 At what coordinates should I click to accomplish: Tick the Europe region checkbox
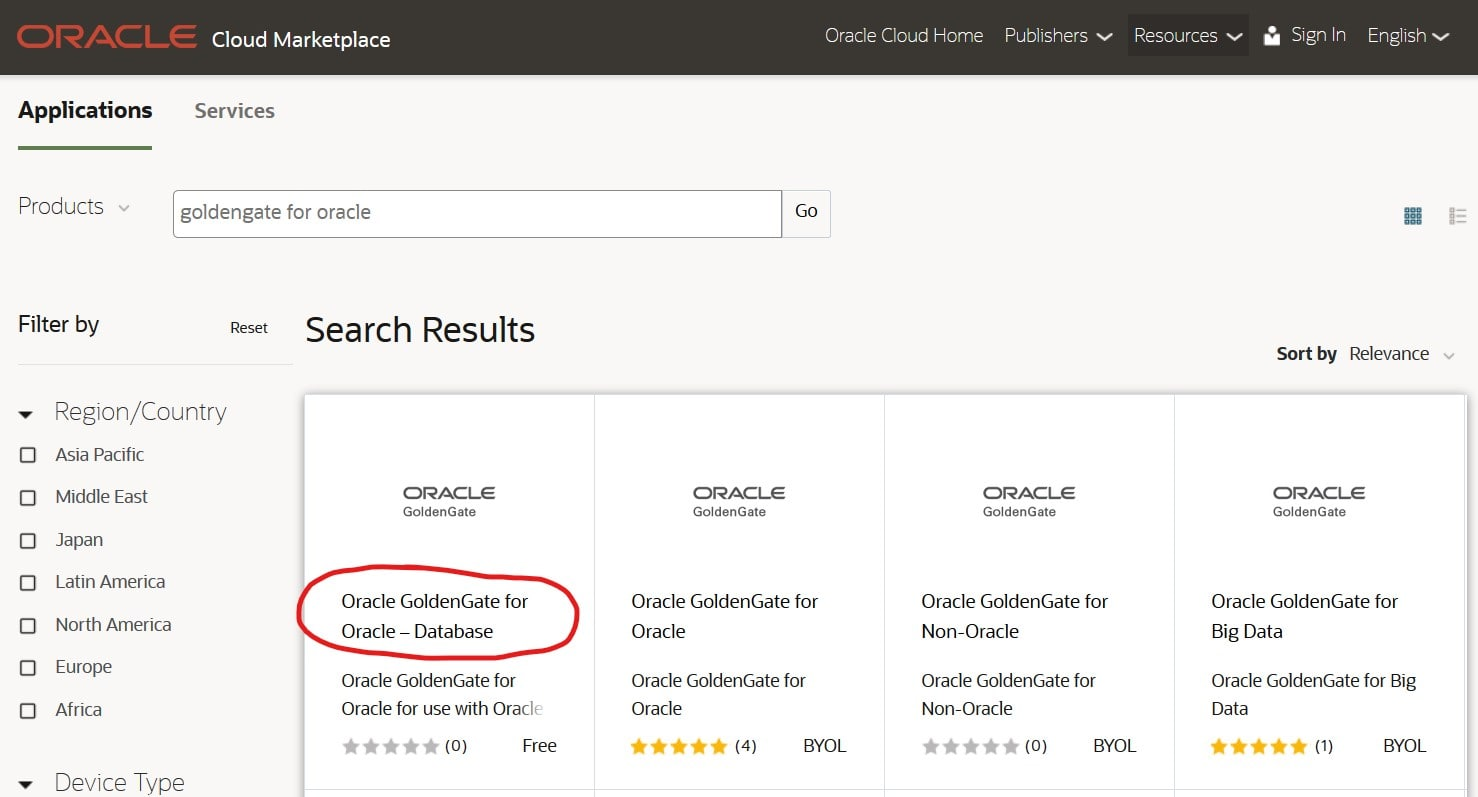coord(28,668)
